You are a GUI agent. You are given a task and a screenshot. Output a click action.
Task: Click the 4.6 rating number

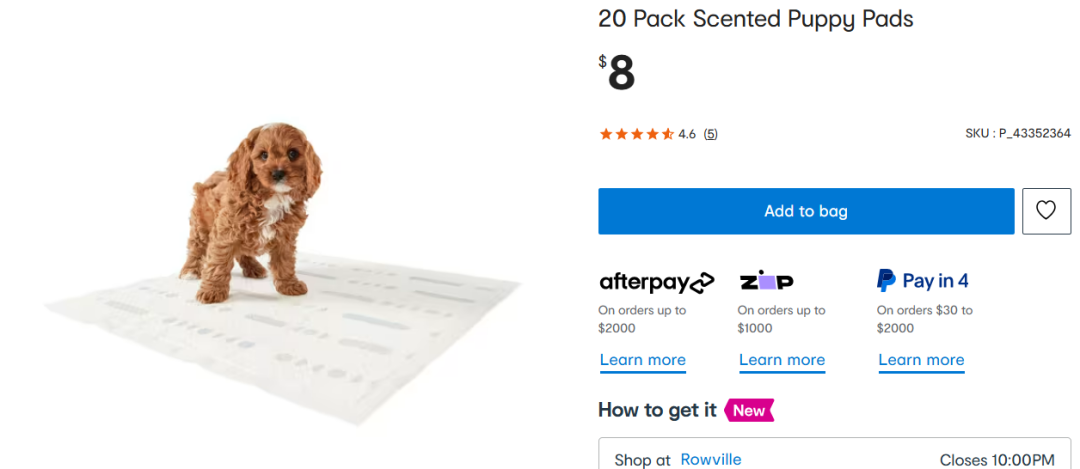(x=687, y=134)
